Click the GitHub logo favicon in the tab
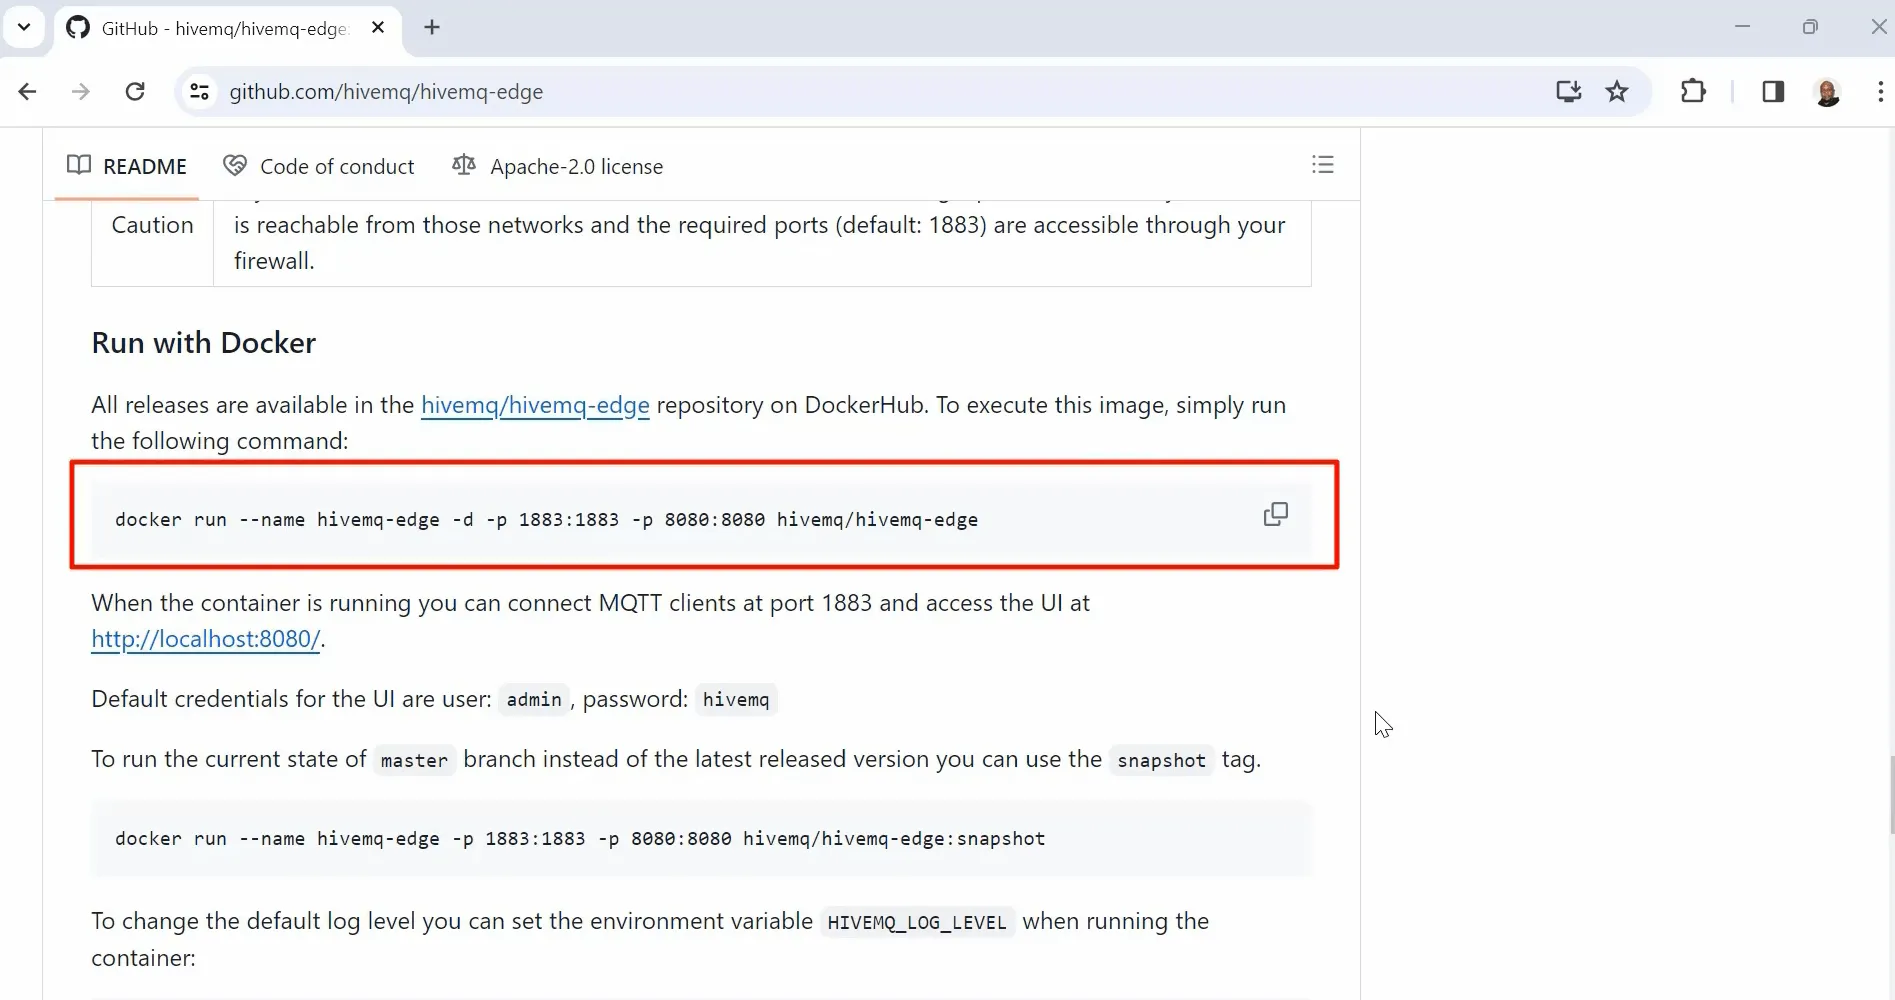This screenshot has height=1000, width=1895. click(x=78, y=27)
